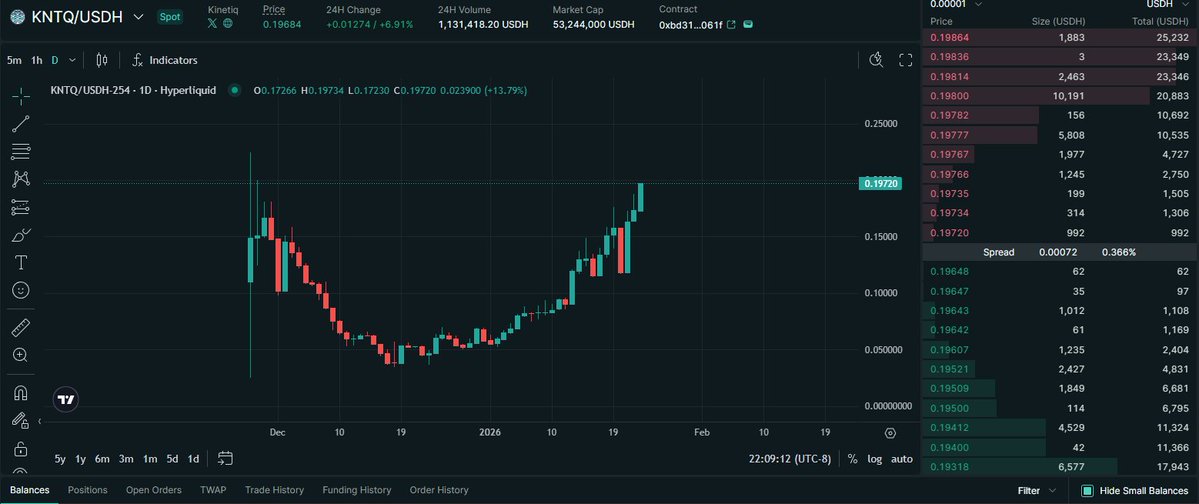Image resolution: width=1199 pixels, height=504 pixels.
Task: Expand the KNTQ/USDH pair selector
Action: pos(138,17)
